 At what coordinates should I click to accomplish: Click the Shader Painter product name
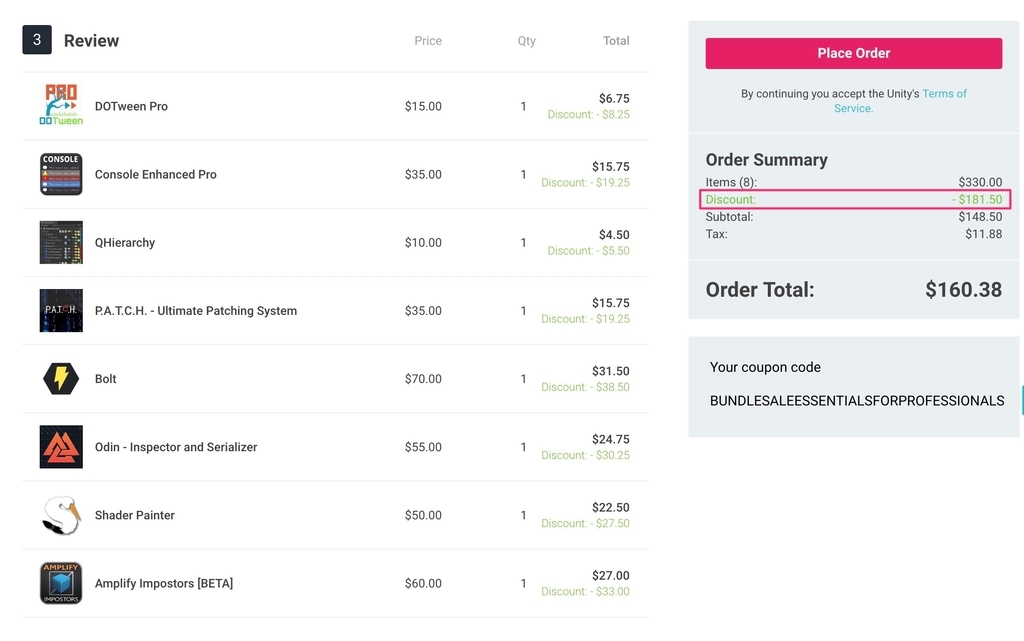135,515
